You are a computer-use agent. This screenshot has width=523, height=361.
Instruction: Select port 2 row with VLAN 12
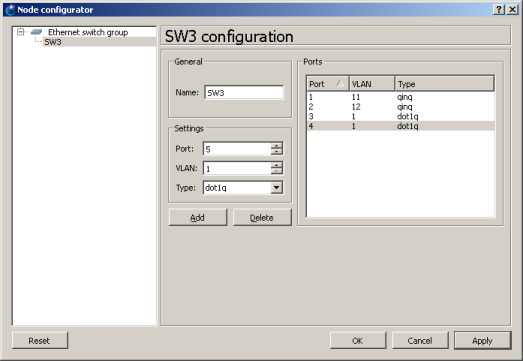pyautogui.click(x=400, y=107)
